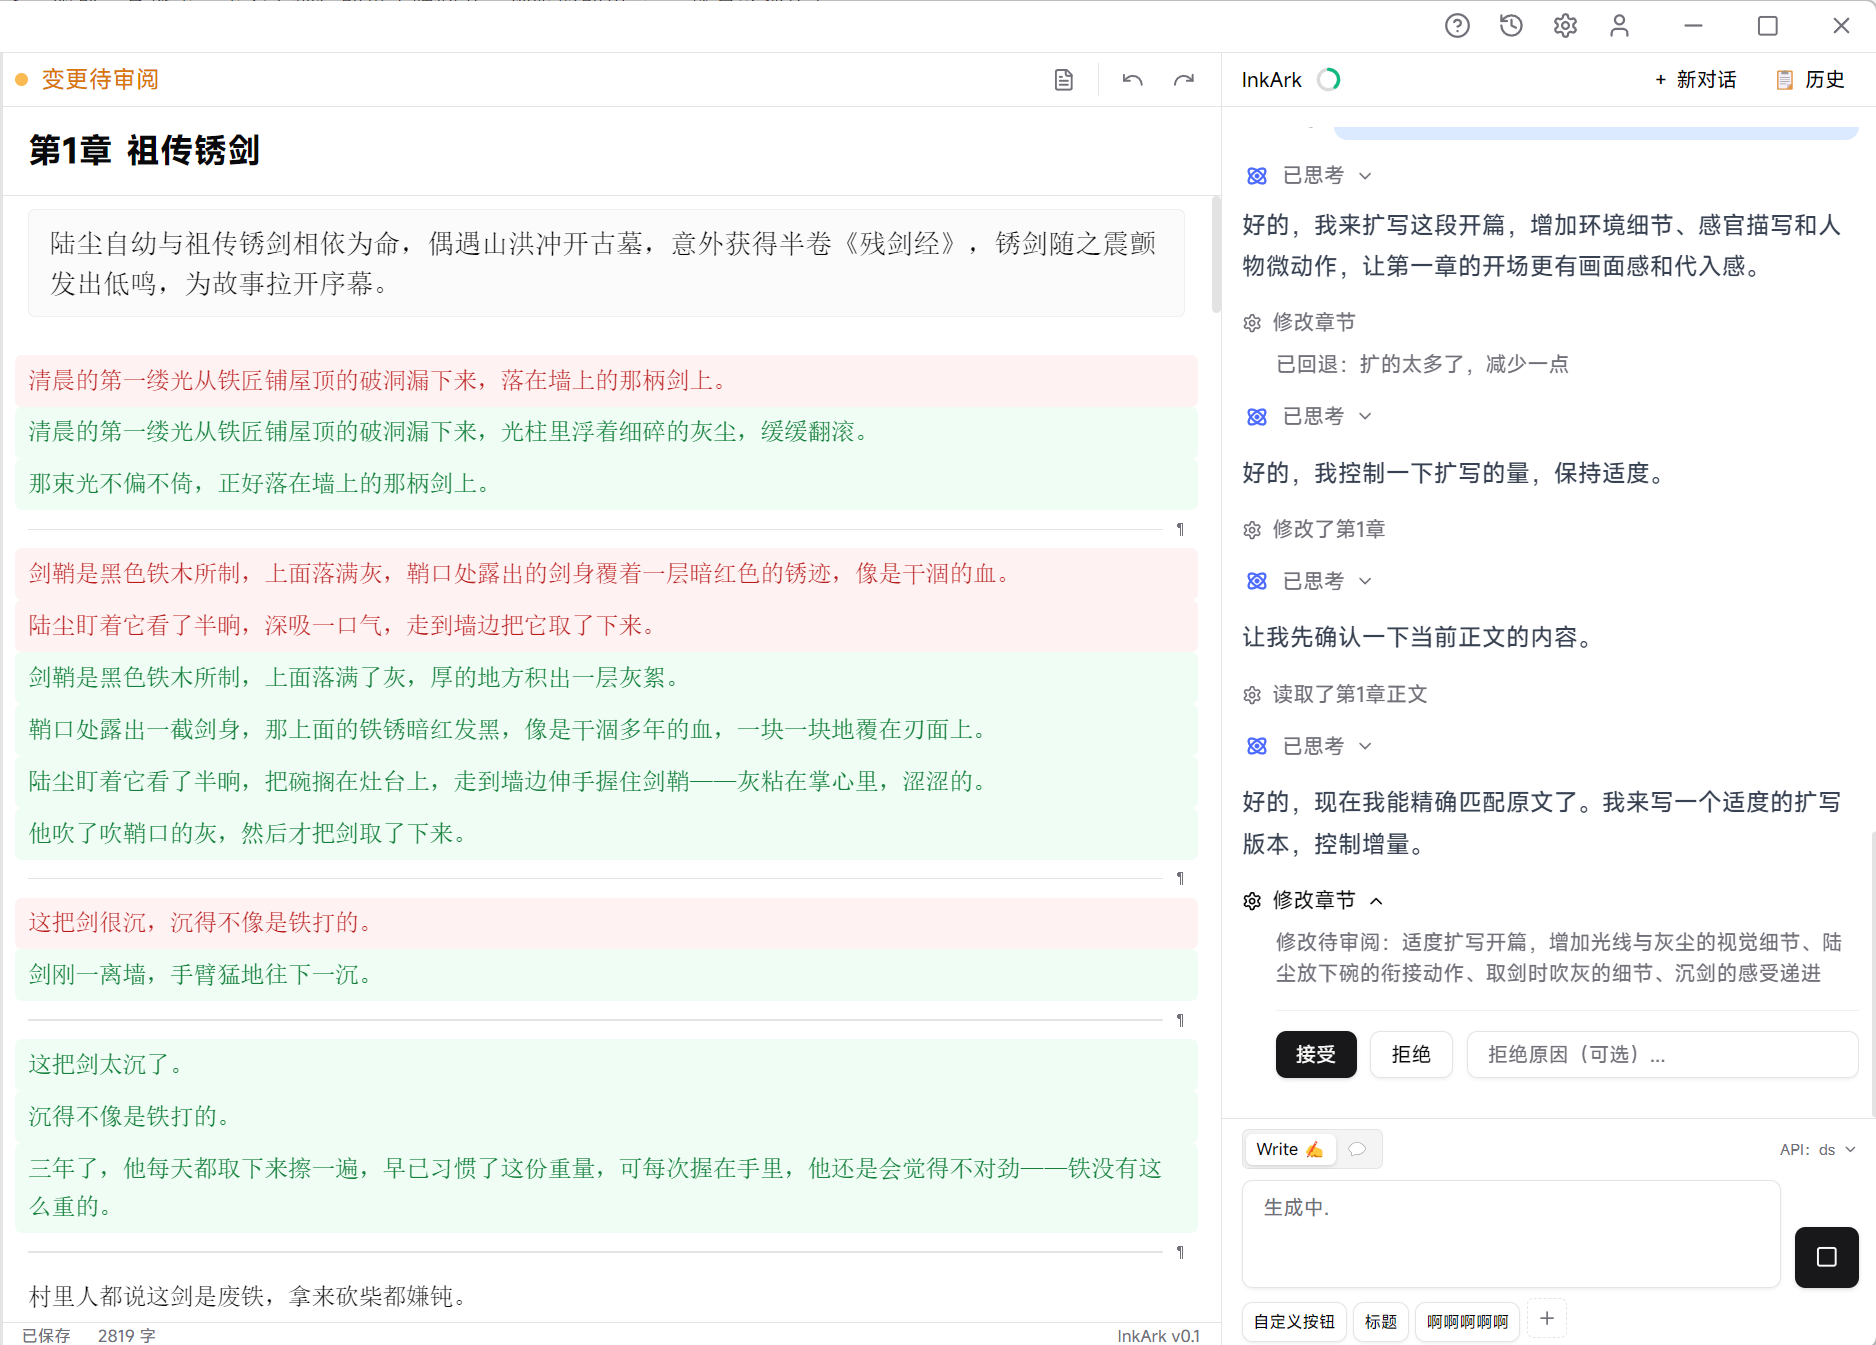Click the 变更待审阅 status label
Screen dimensions: 1876x1345
(x=100, y=79)
